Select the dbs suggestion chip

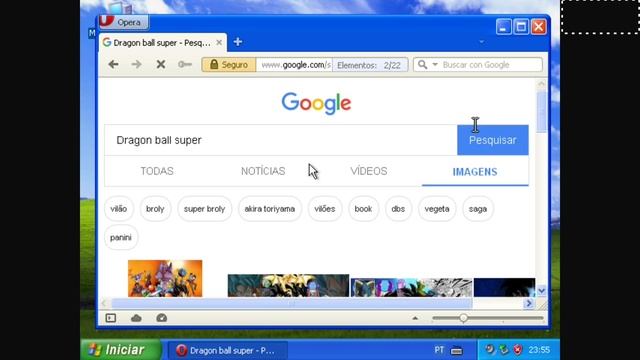(x=398, y=209)
